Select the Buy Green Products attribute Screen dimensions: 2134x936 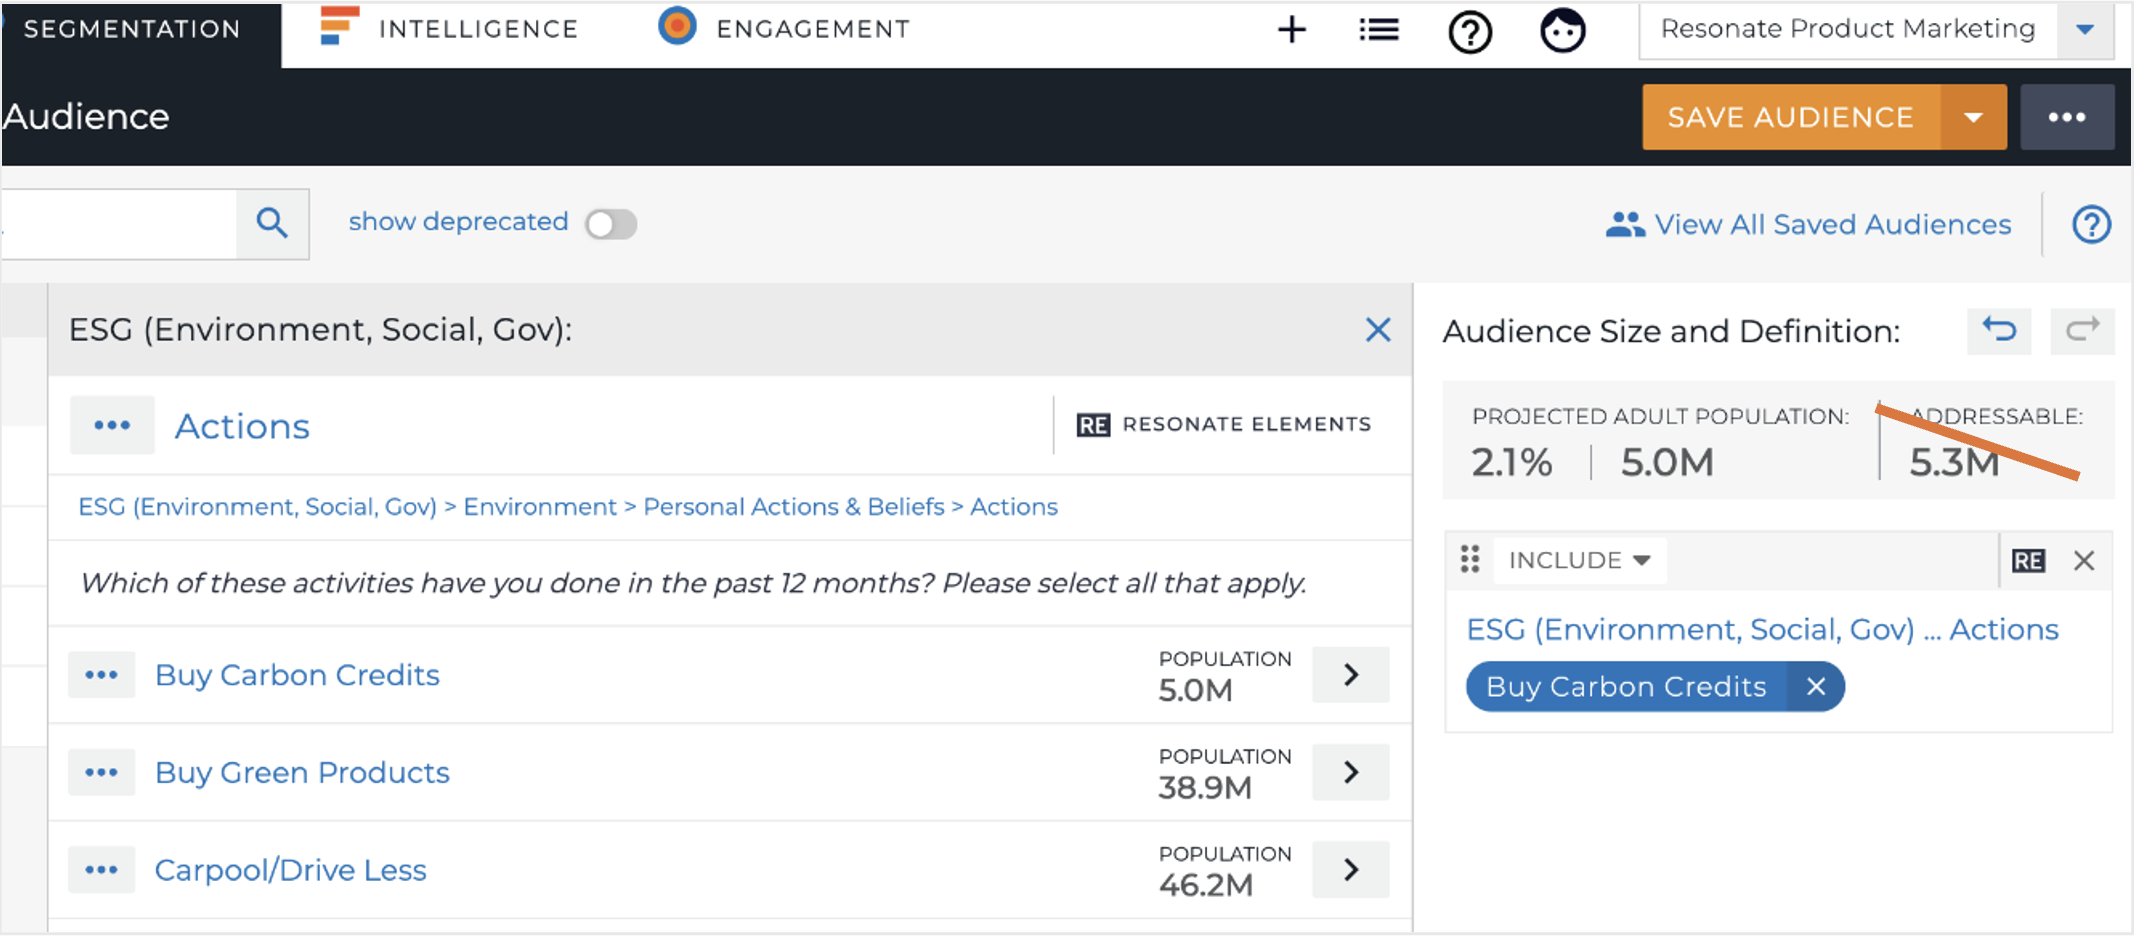coord(302,773)
